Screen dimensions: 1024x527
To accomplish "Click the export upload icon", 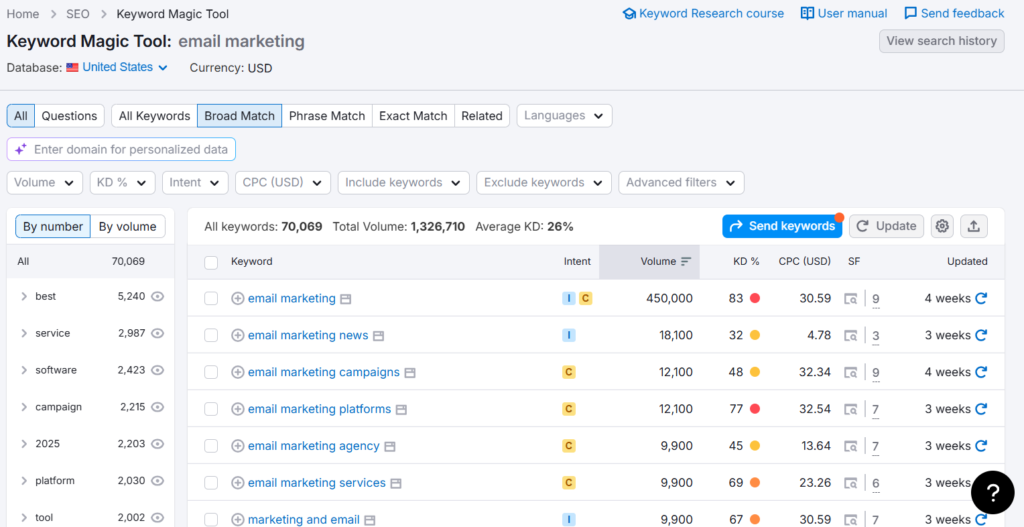I will [974, 226].
